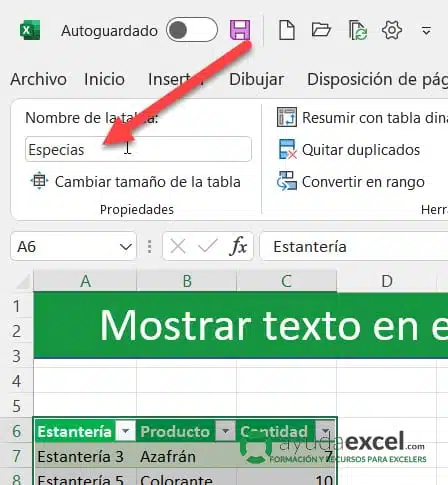Expand the quick access toolbar customize arrow
The width and height of the screenshot is (448, 485).
(426, 31)
